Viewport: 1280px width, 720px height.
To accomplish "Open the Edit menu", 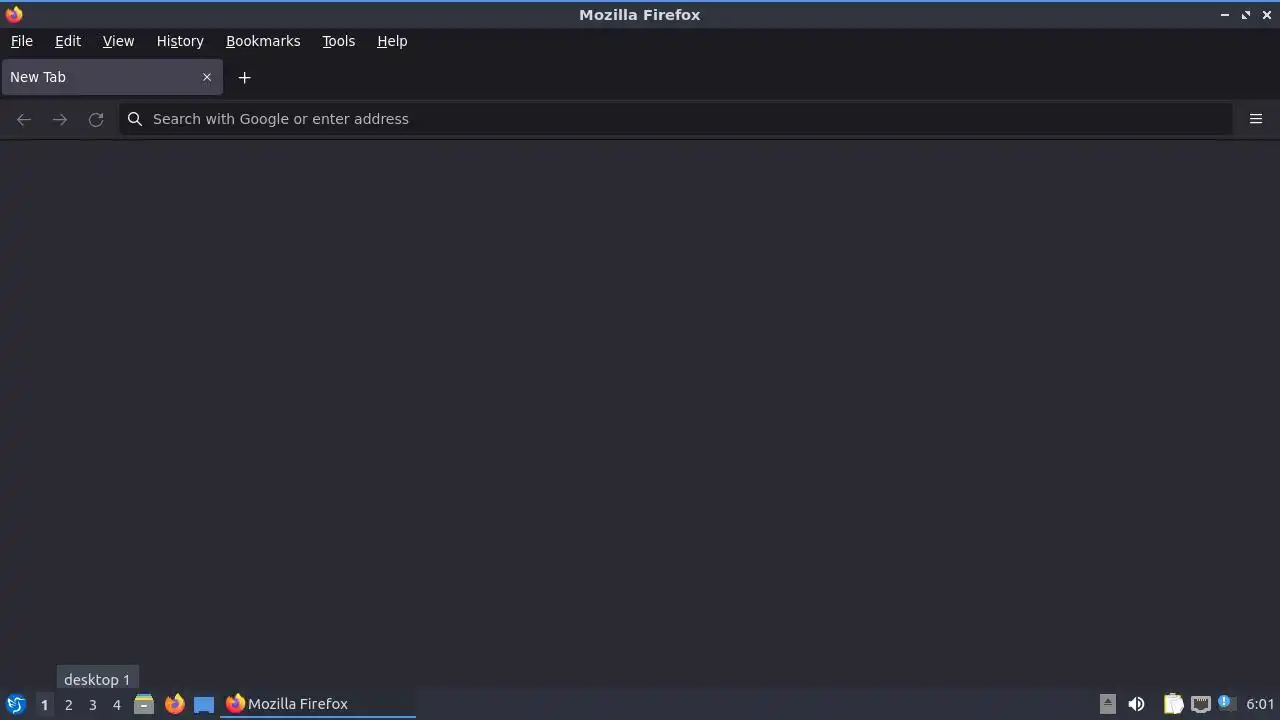I will [x=68, y=41].
